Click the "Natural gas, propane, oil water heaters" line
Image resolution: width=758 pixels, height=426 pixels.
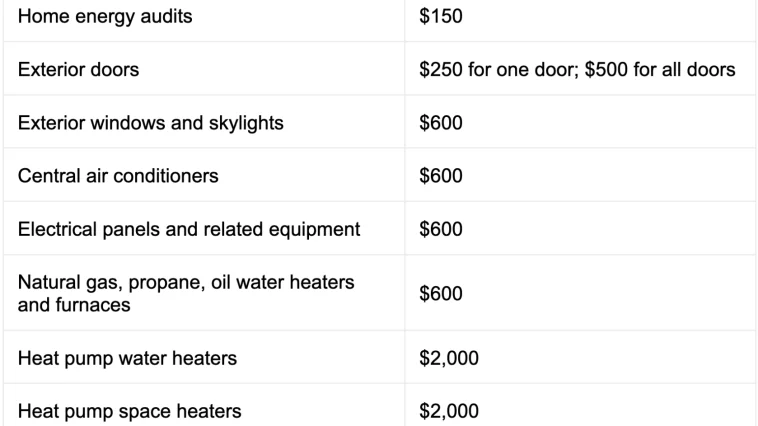click(186, 283)
